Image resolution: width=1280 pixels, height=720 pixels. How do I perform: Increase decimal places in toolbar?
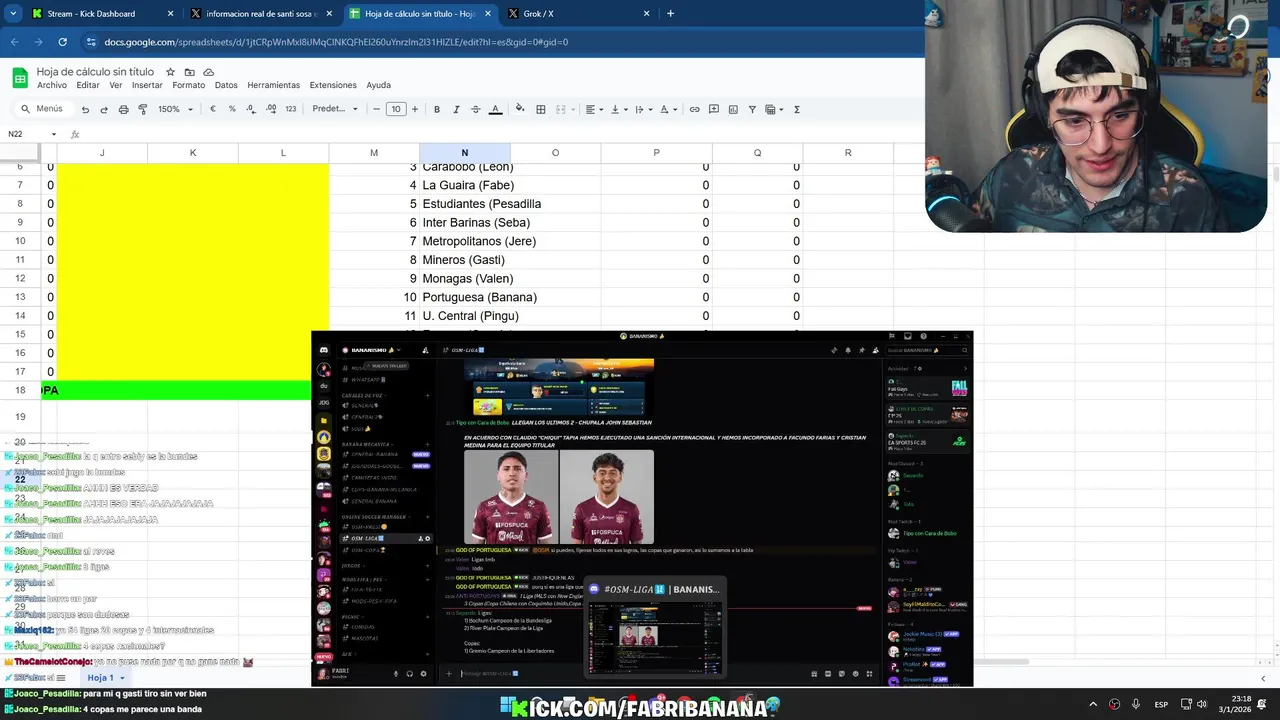pyautogui.click(x=271, y=109)
